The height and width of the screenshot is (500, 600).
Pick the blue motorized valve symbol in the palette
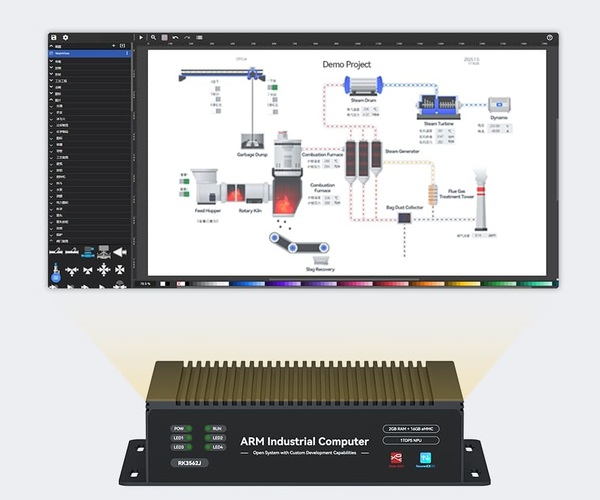88,251
